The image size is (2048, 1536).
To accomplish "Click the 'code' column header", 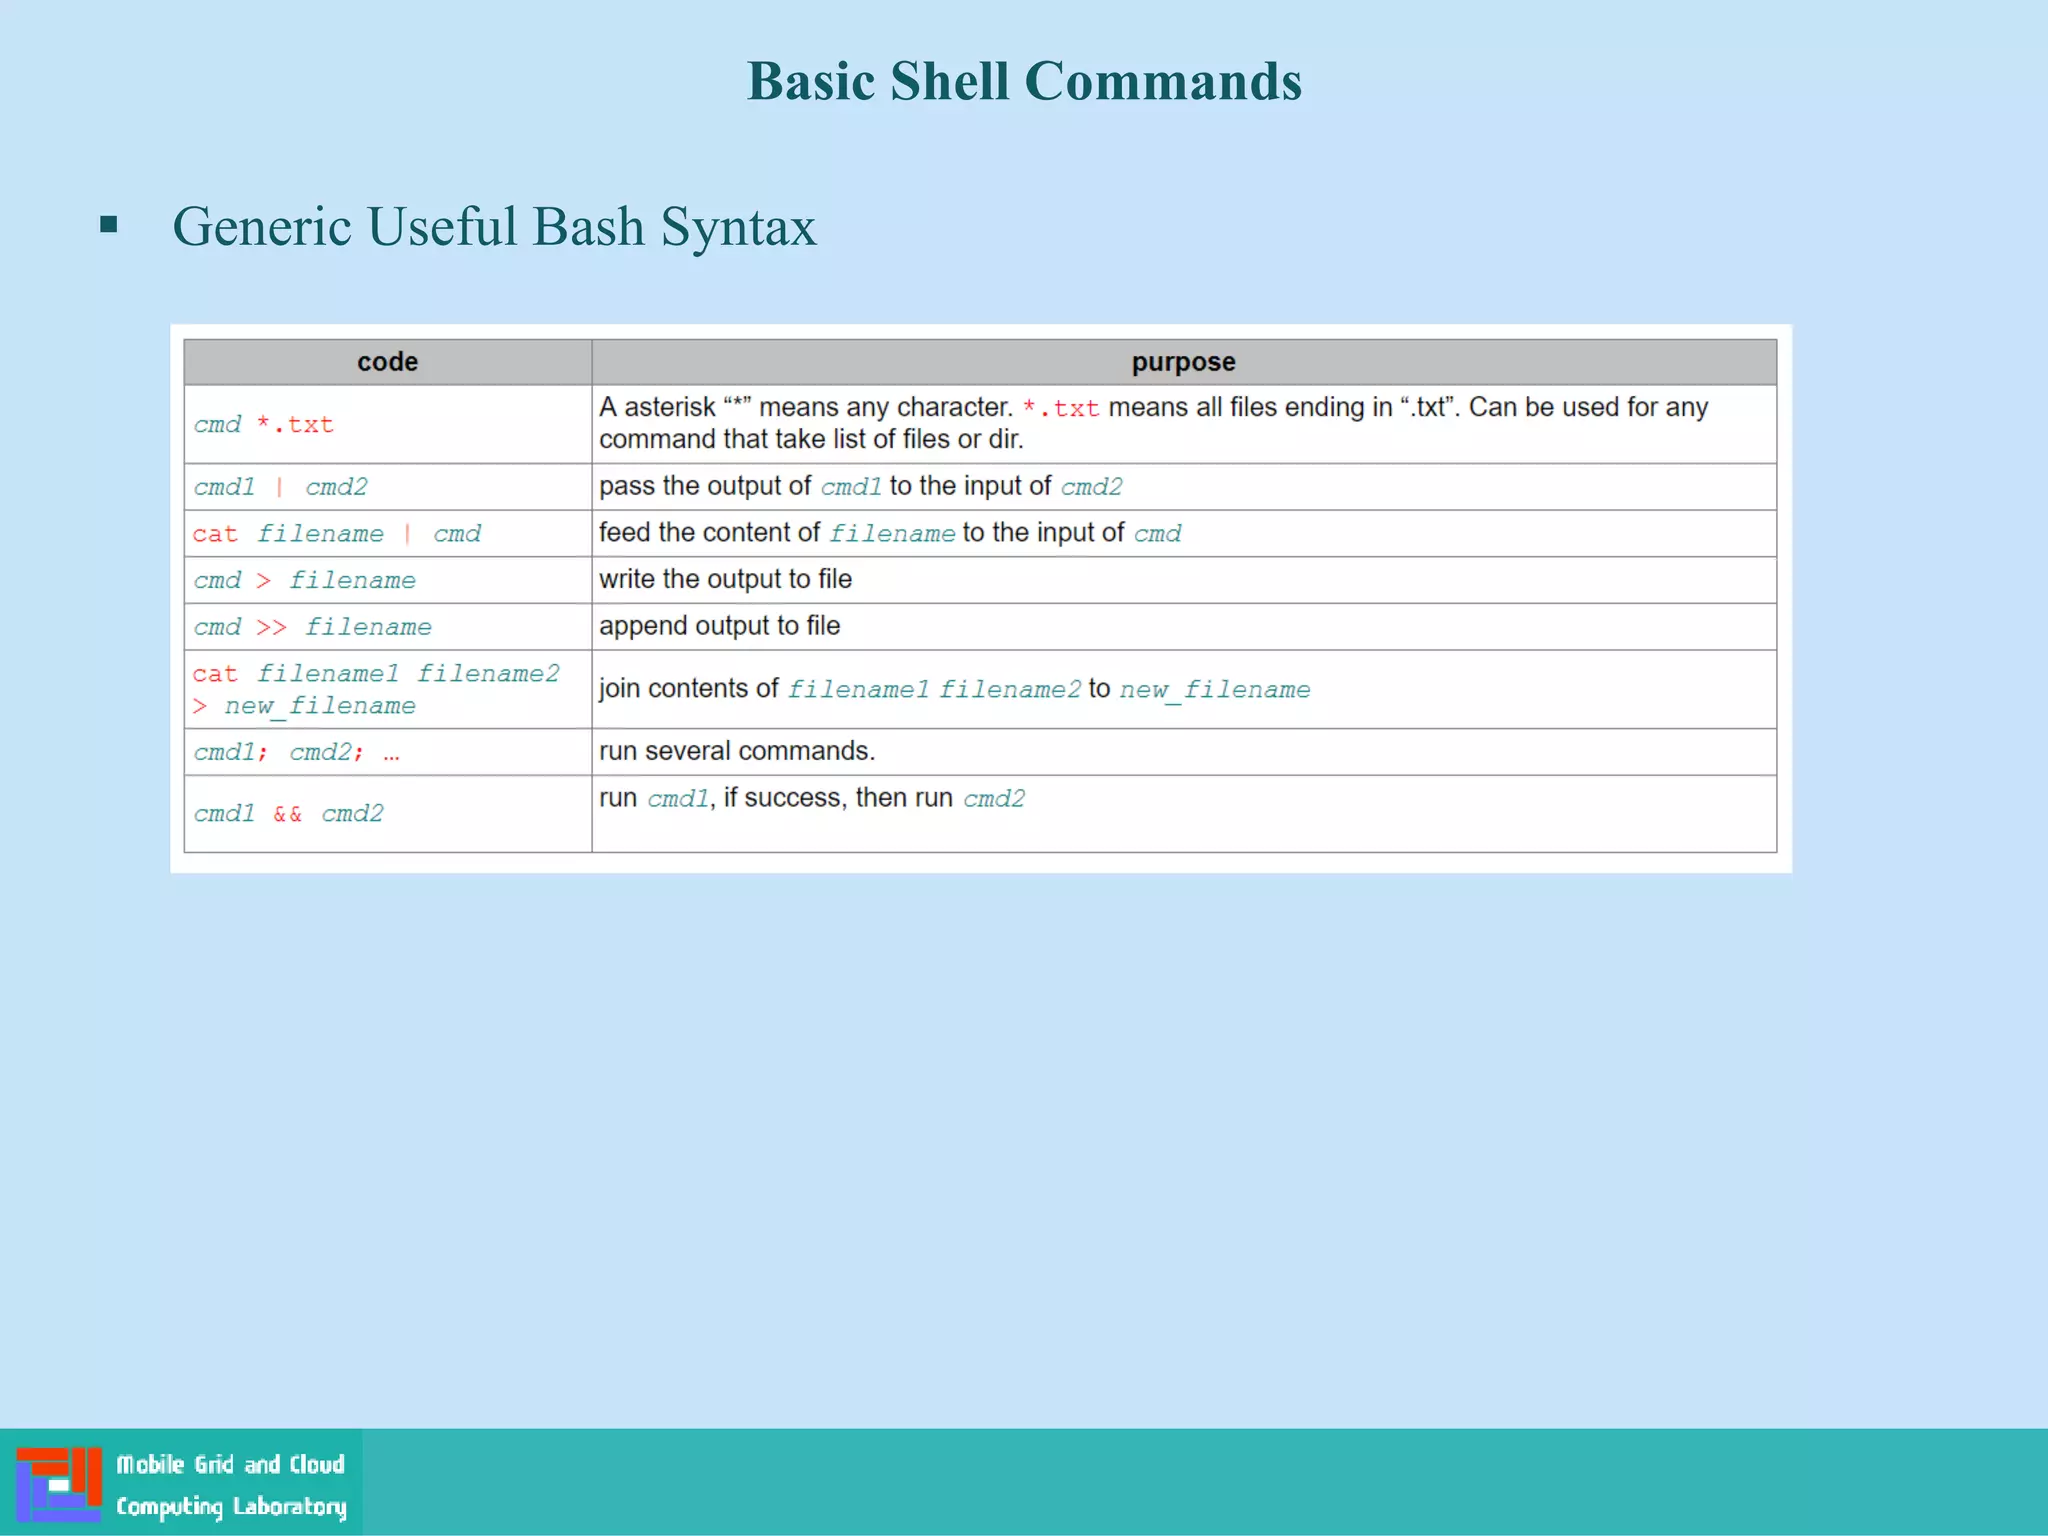I will pyautogui.click(x=388, y=362).
